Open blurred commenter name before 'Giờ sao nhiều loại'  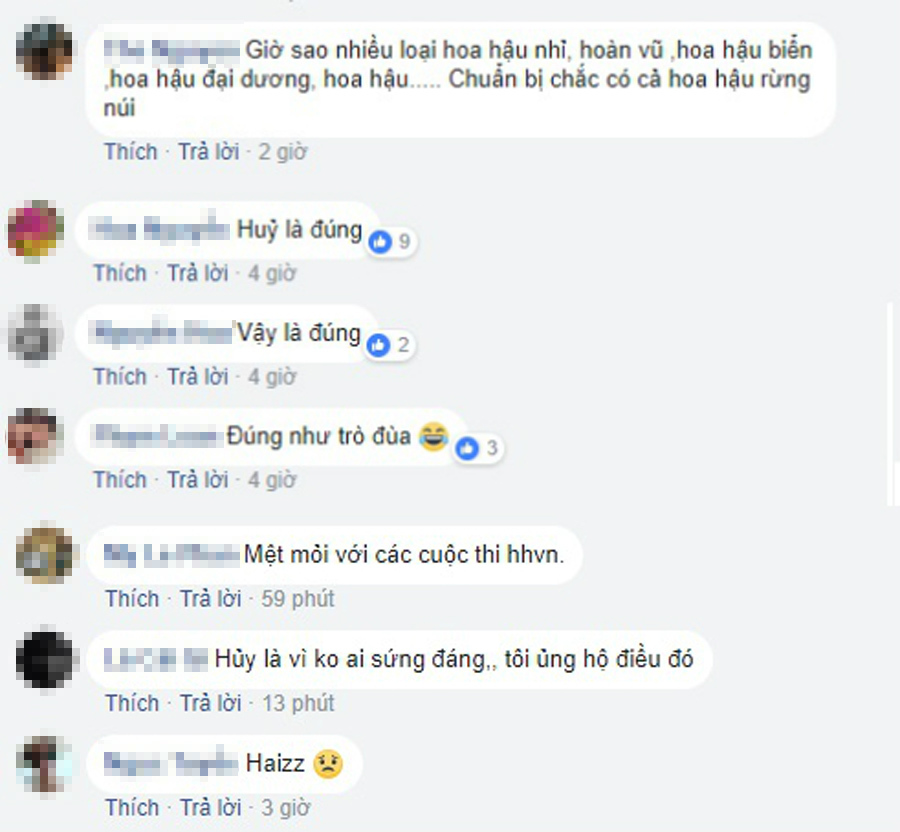(x=172, y=50)
